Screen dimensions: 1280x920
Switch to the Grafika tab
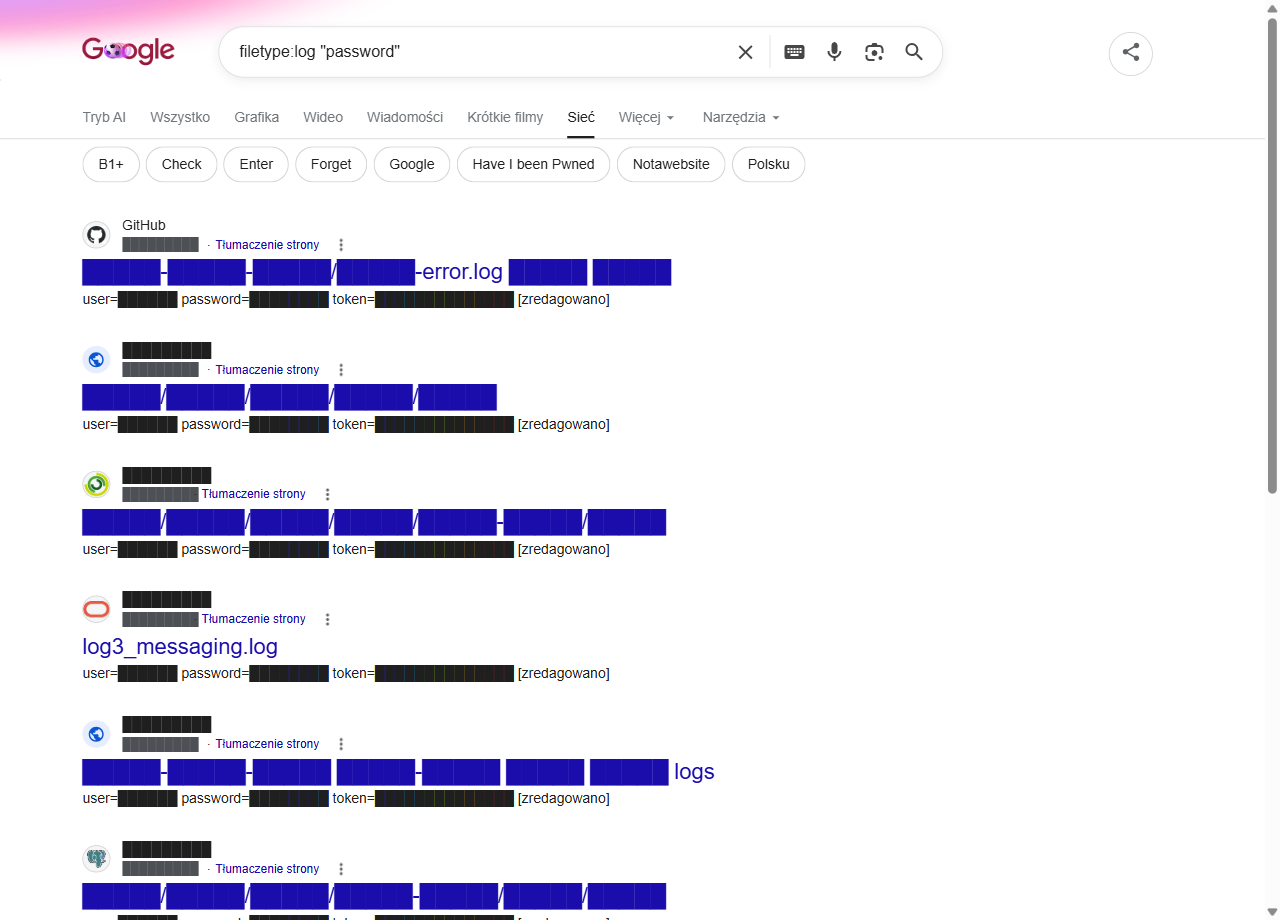(257, 117)
